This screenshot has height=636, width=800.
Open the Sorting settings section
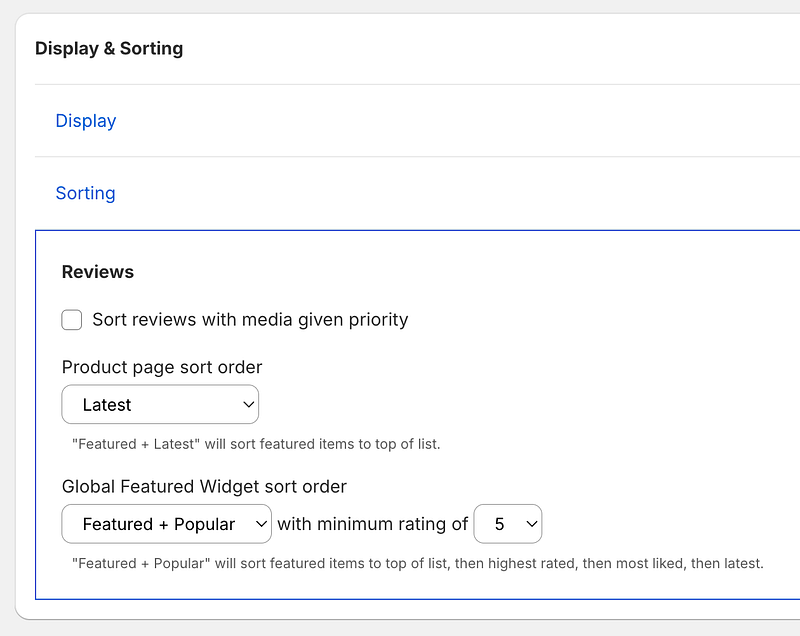pyautogui.click(x=85, y=192)
